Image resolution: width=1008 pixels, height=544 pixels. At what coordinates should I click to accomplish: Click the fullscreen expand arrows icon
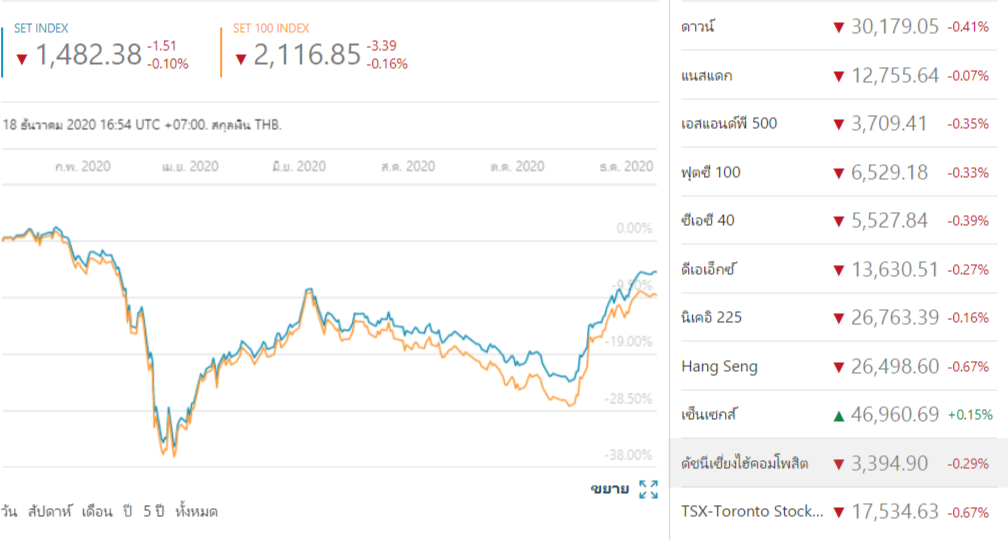[x=648, y=489]
